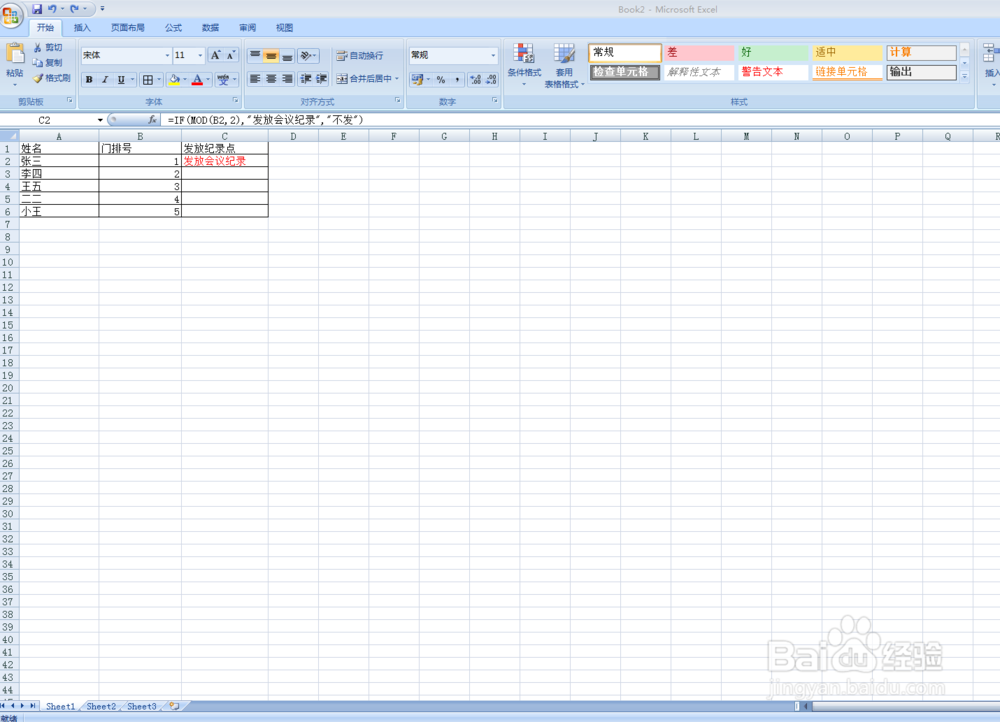
Task: Open the font size 11 dropdown
Action: point(200,55)
